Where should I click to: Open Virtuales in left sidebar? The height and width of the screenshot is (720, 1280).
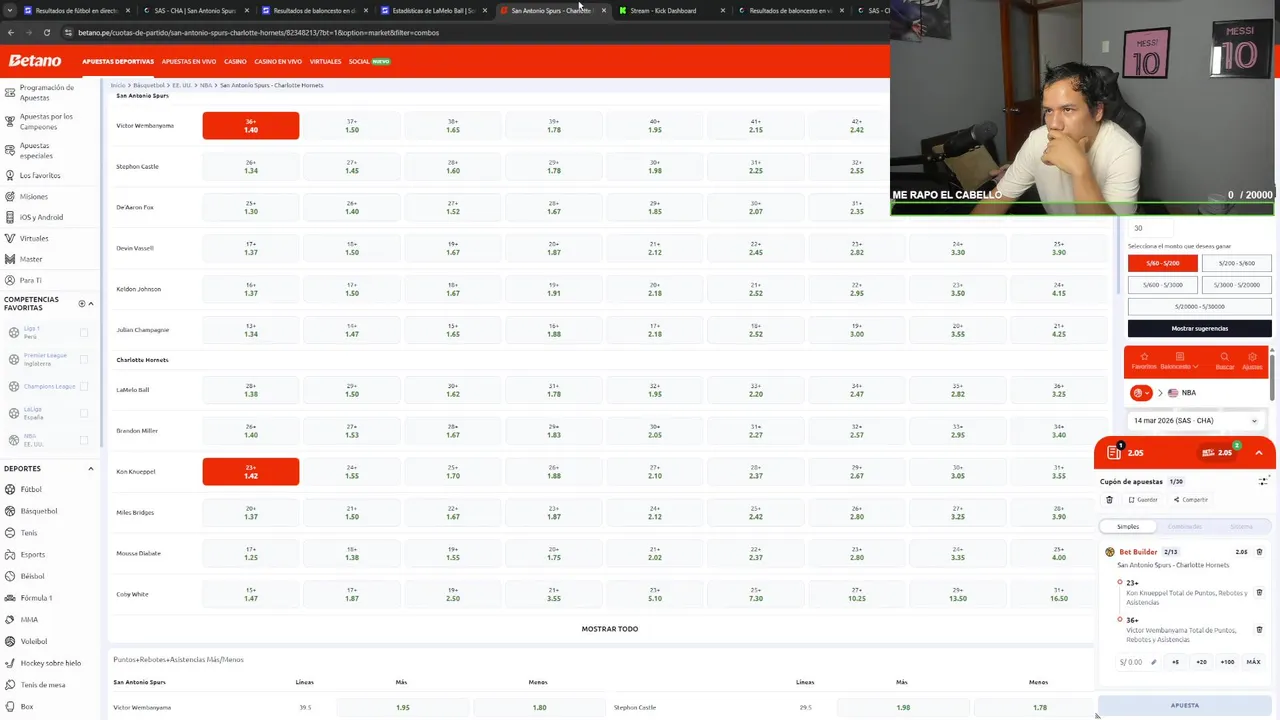click(x=33, y=238)
